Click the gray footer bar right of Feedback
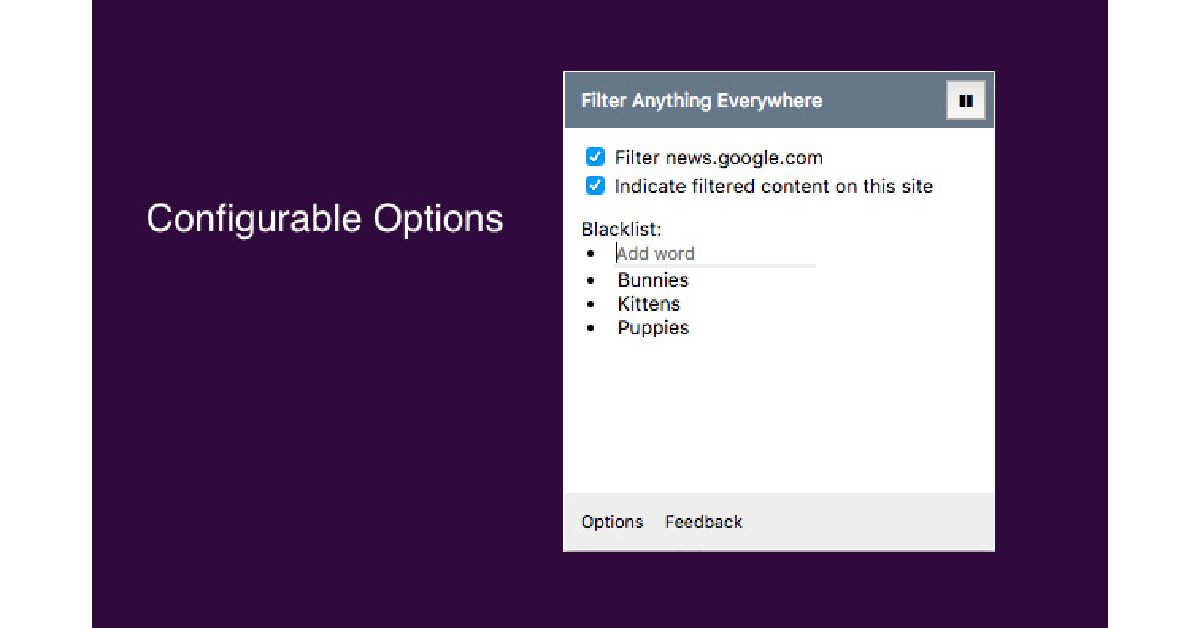 point(870,522)
